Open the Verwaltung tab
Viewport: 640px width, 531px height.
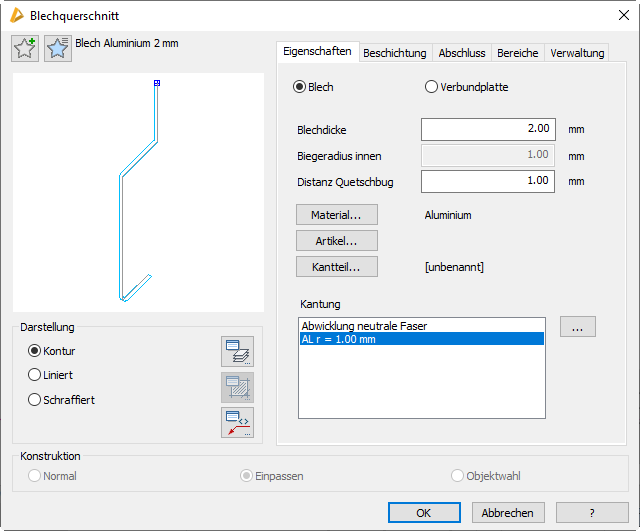[x=577, y=53]
